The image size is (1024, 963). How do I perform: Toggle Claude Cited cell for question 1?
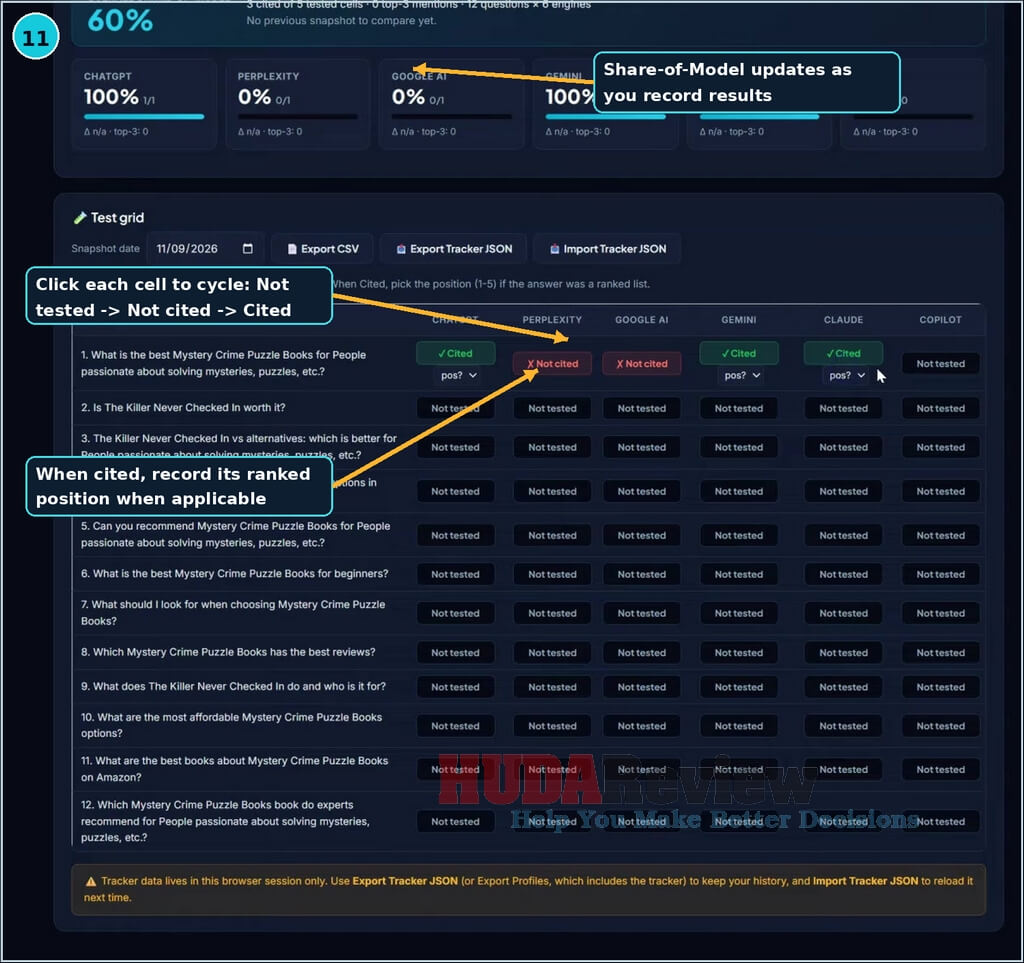coord(843,353)
